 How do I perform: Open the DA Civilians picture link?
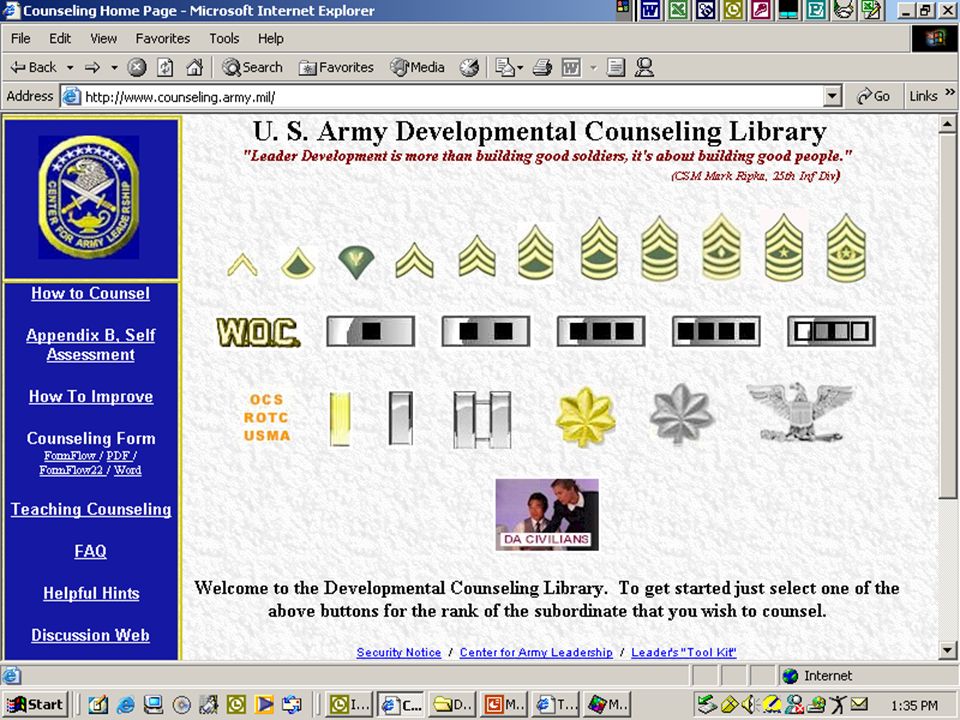pos(547,514)
